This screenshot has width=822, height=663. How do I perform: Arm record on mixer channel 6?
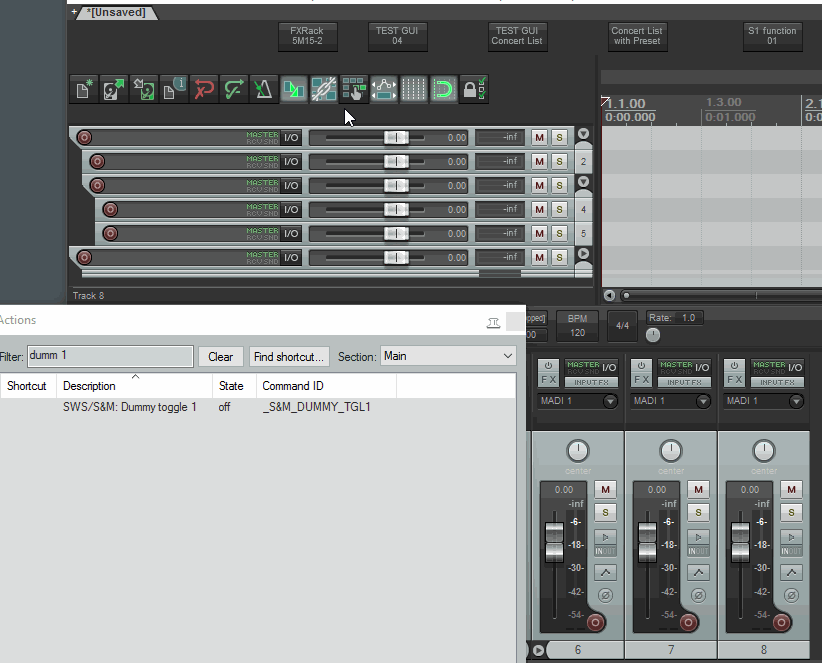click(x=595, y=623)
